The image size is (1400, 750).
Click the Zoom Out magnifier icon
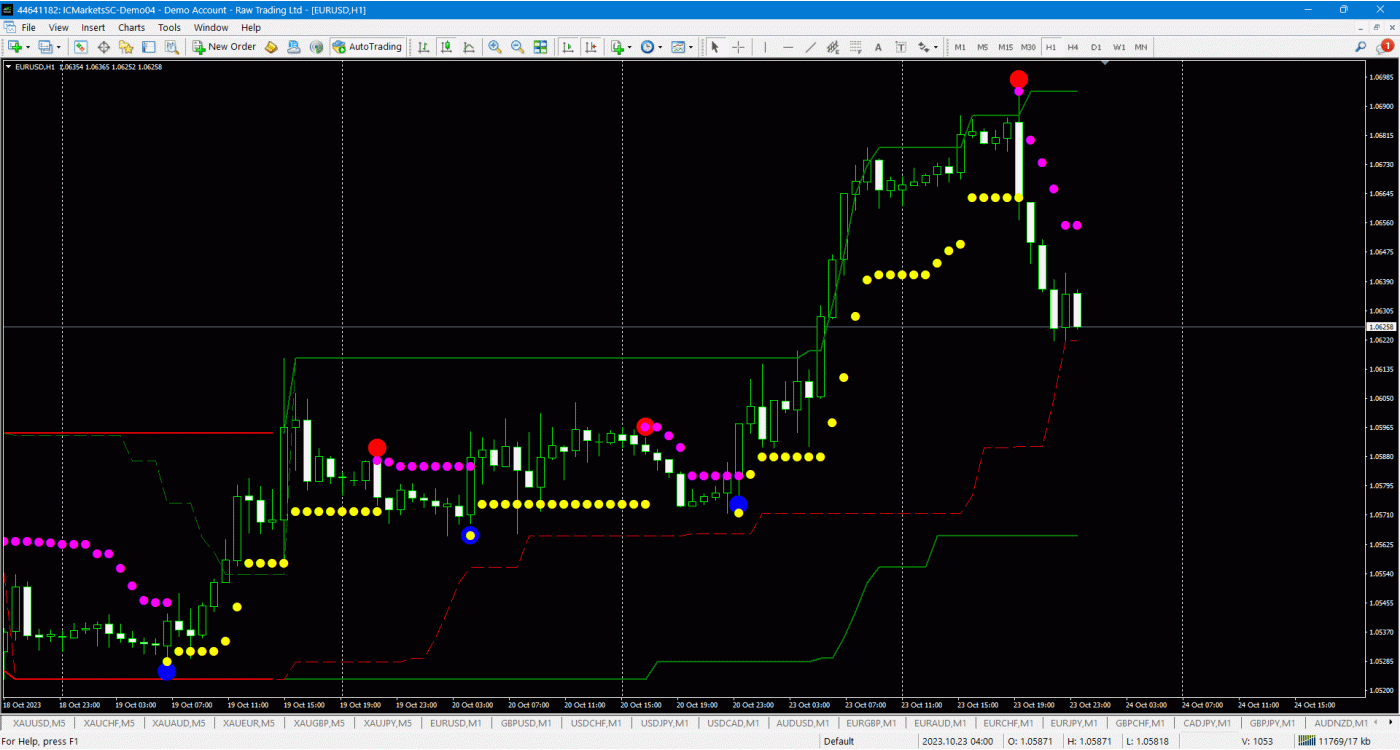[517, 47]
